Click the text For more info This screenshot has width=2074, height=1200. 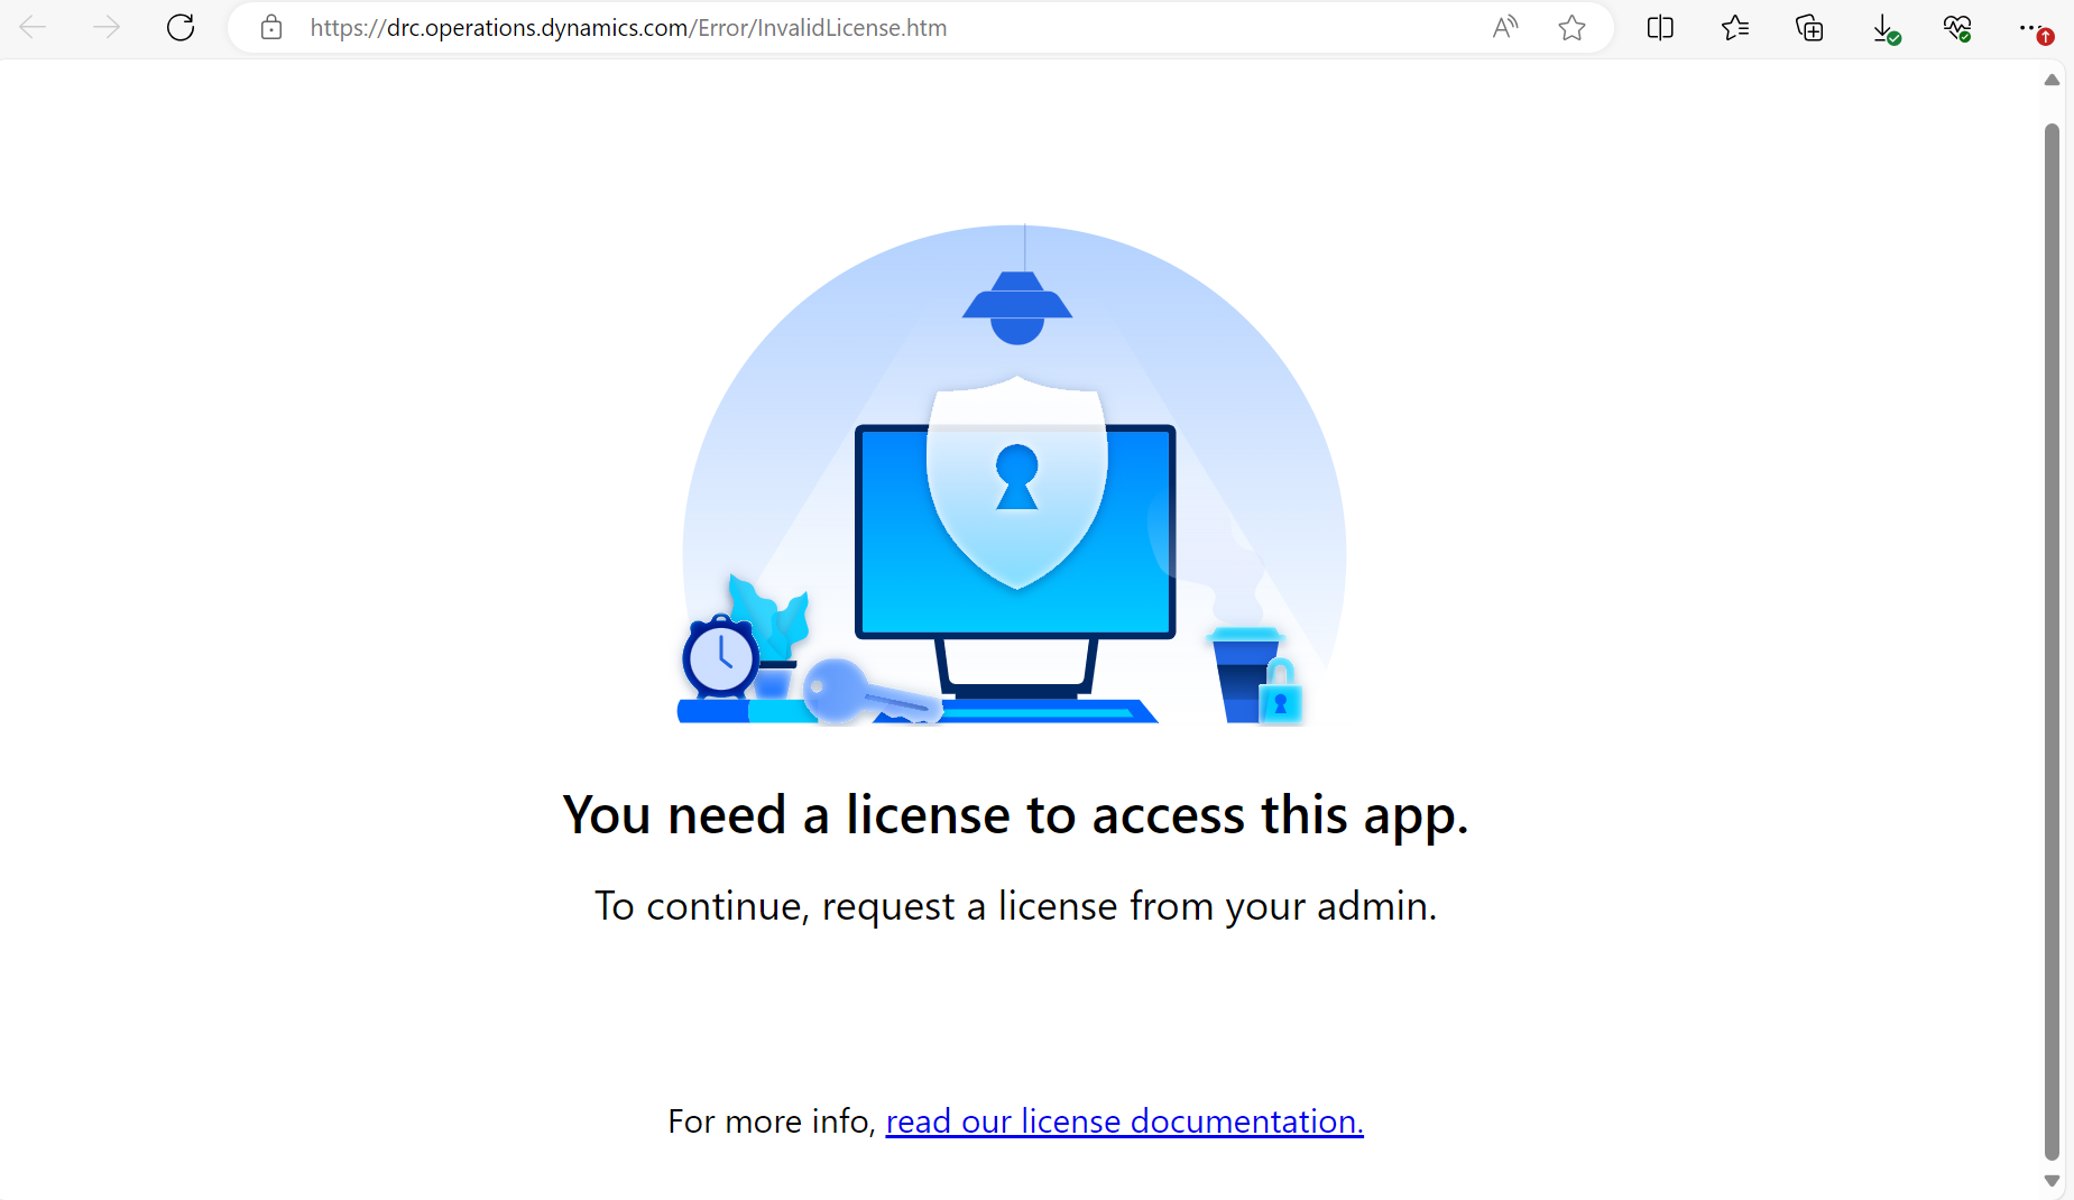tap(770, 1121)
